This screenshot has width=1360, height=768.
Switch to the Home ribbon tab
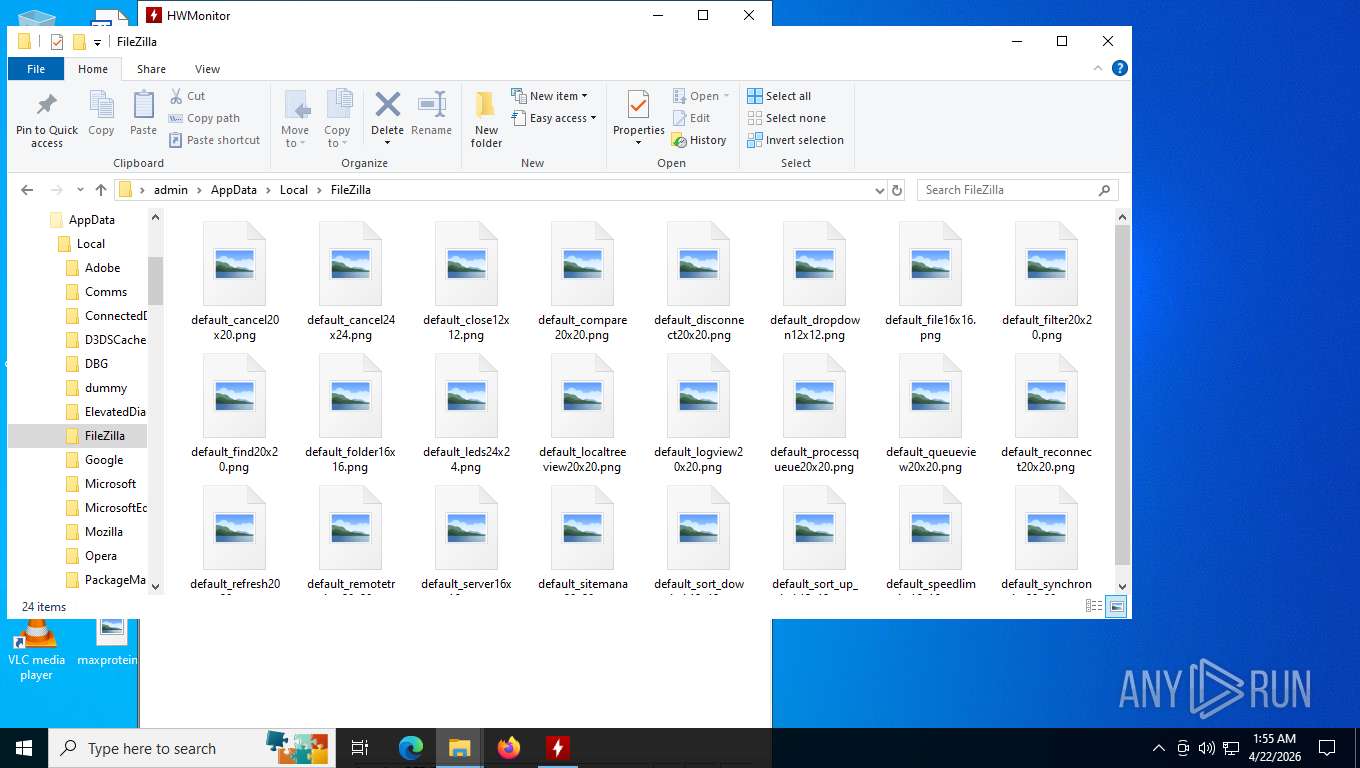click(93, 69)
